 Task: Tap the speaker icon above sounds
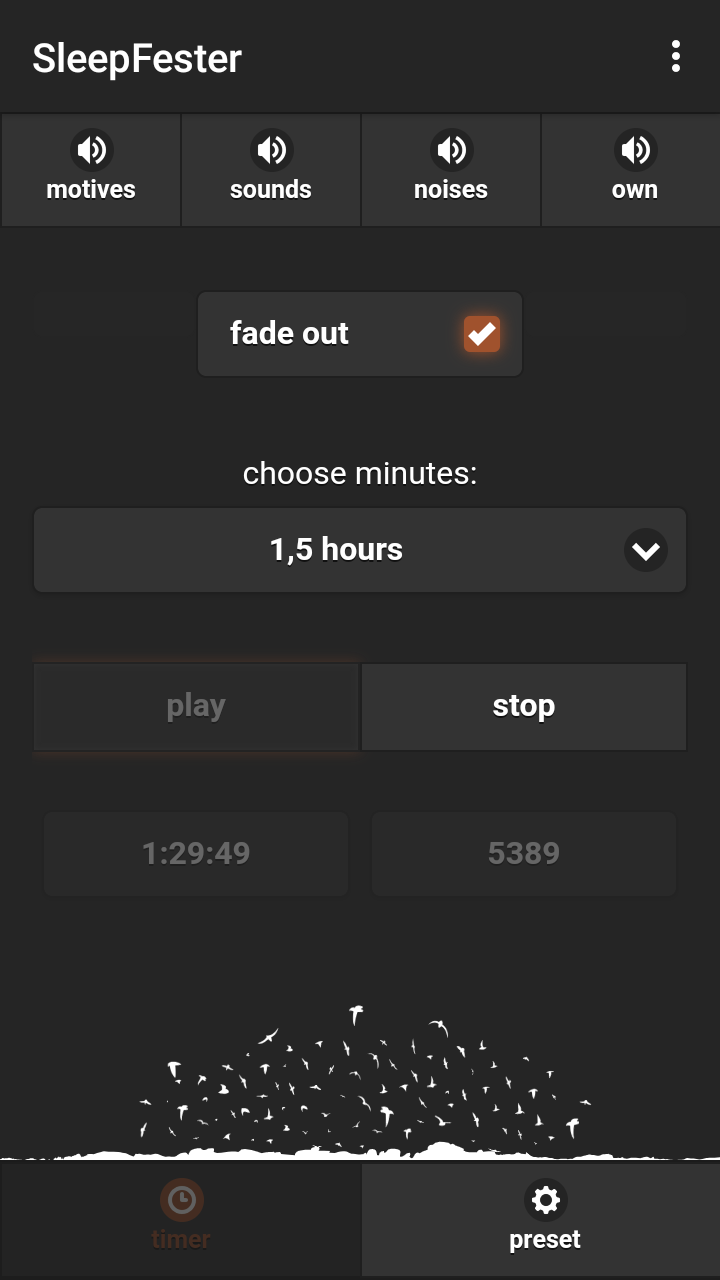[x=271, y=150]
